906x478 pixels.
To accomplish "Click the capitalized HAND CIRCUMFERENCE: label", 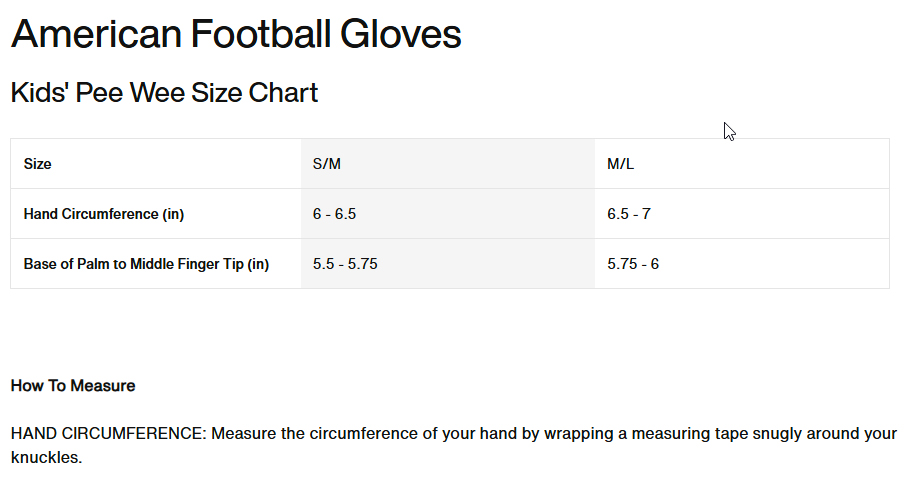I will pyautogui.click(x=109, y=435).
